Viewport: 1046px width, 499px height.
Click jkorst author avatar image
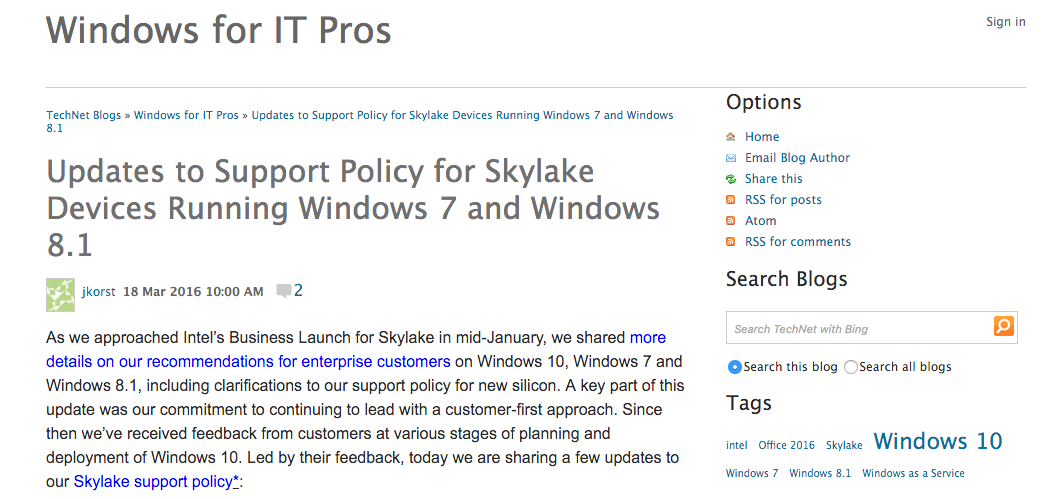pyautogui.click(x=60, y=294)
